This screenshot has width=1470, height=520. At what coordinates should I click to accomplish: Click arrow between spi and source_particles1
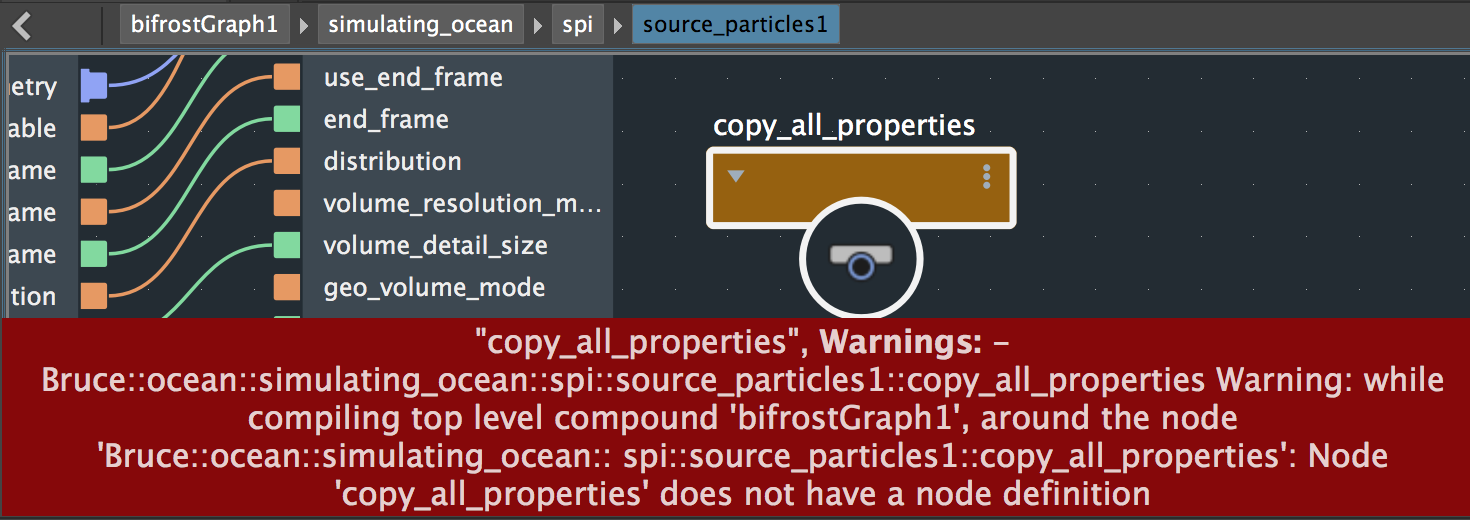[618, 25]
